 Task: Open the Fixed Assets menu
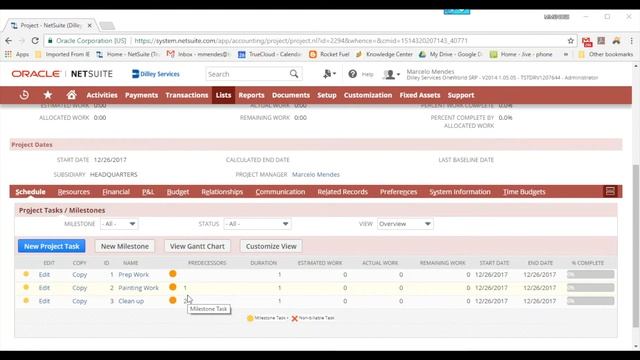[x=420, y=95]
